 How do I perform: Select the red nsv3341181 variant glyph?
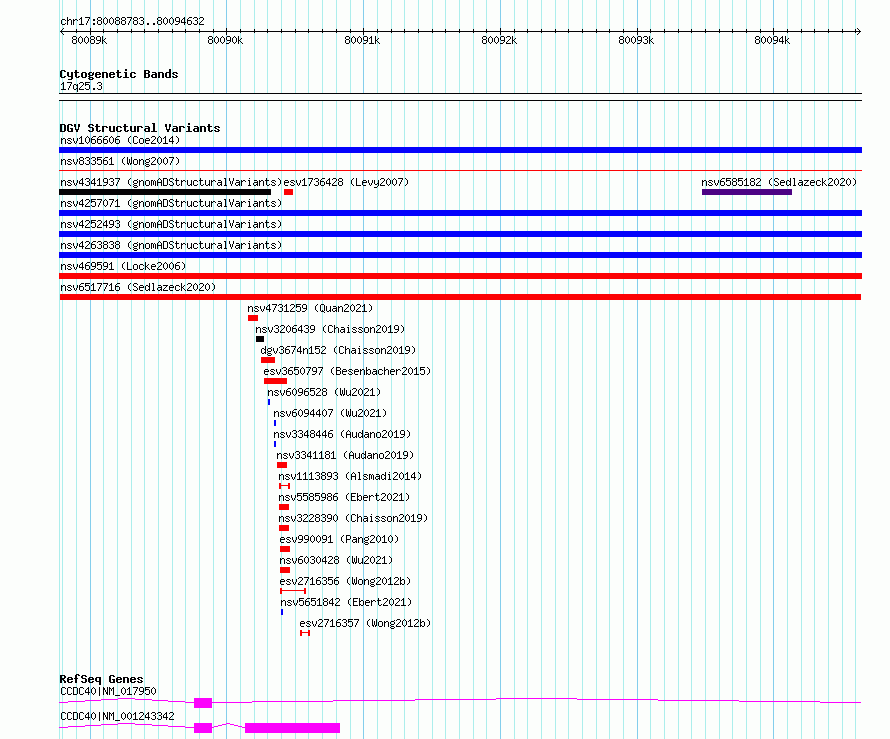tap(282, 465)
